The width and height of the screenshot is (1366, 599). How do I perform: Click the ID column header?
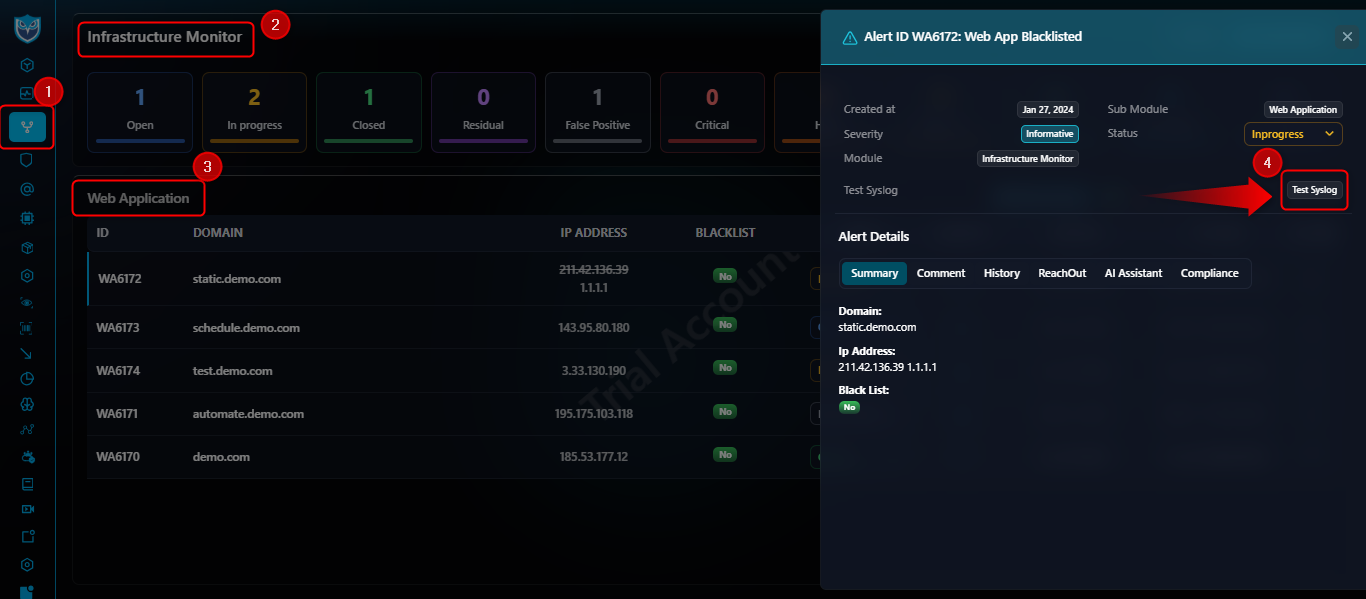coord(103,233)
